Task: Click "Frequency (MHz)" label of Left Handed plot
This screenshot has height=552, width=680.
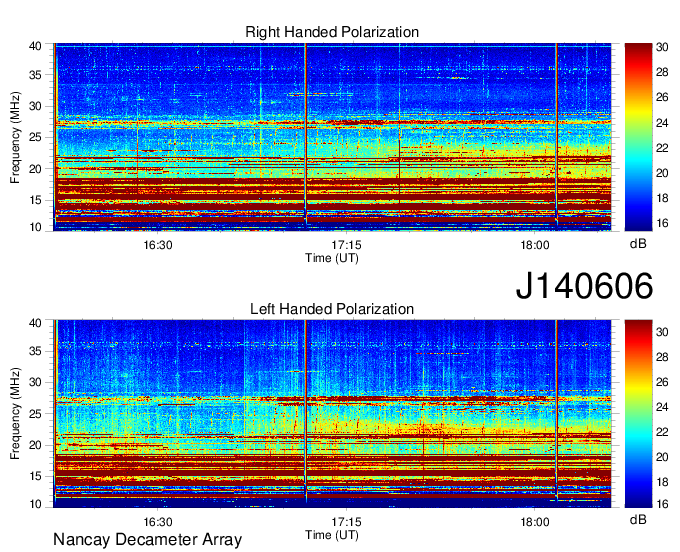Action: click(x=15, y=414)
